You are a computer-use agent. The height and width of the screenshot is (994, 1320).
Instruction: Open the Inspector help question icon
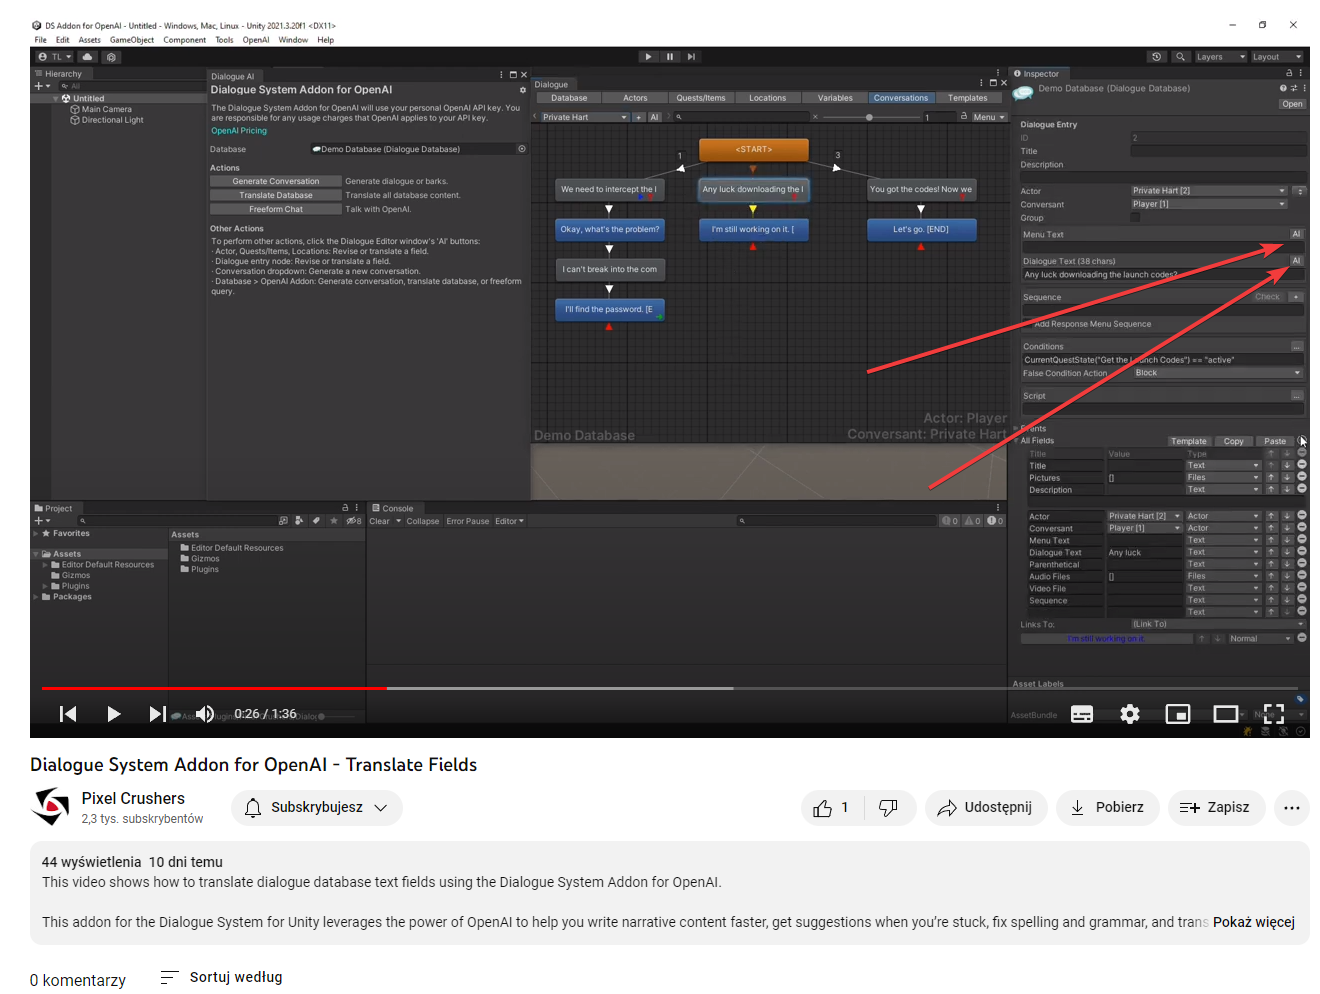1283,88
